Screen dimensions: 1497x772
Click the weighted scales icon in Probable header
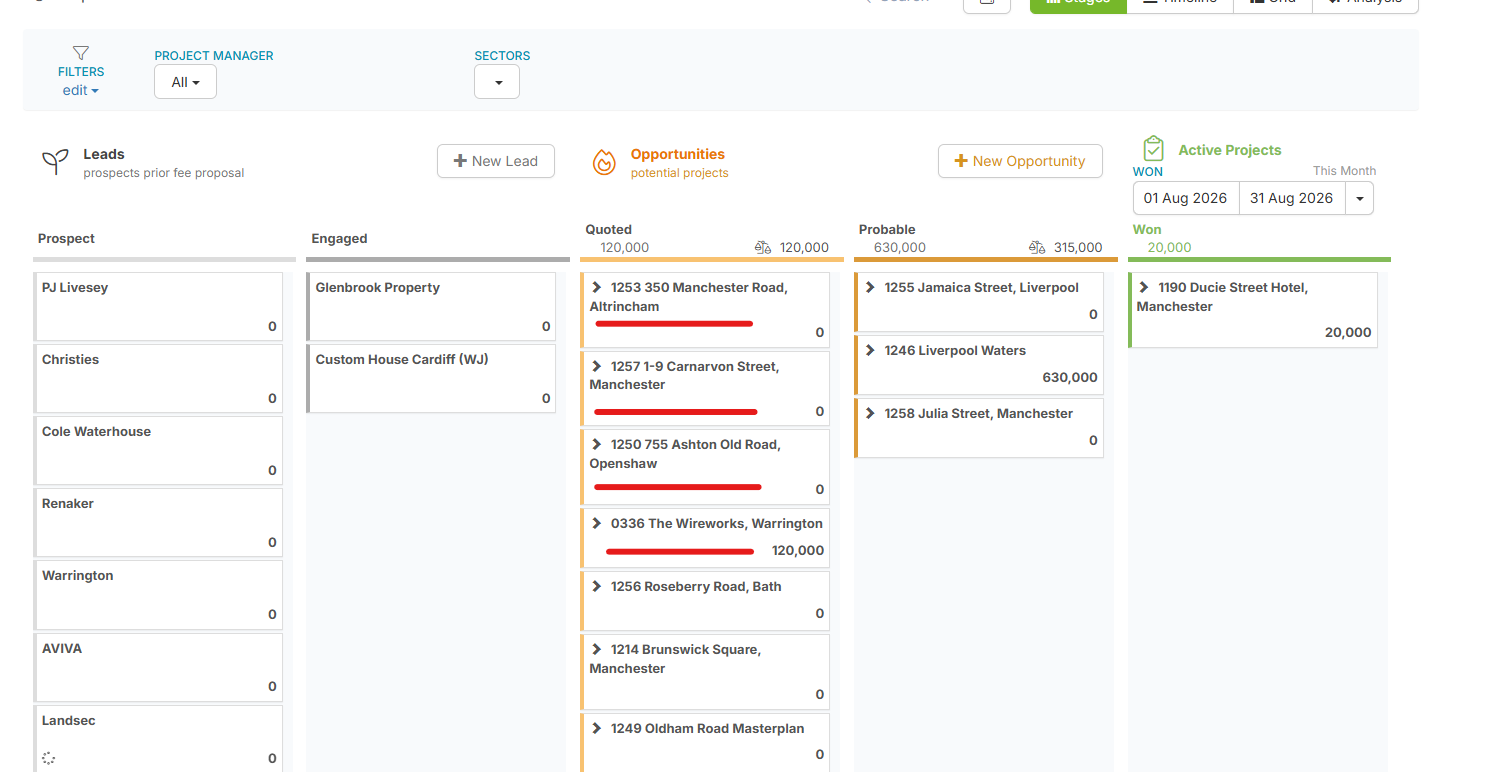pos(1037,247)
